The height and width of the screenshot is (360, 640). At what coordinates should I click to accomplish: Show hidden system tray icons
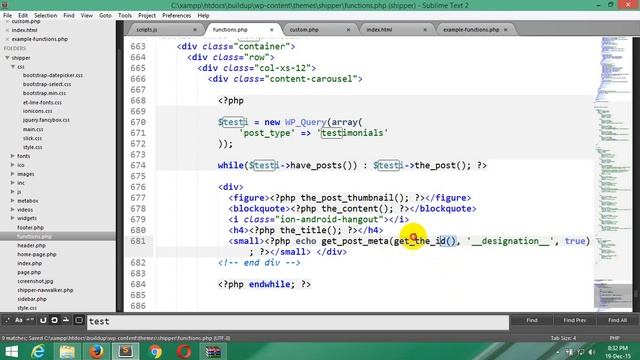coord(558,352)
